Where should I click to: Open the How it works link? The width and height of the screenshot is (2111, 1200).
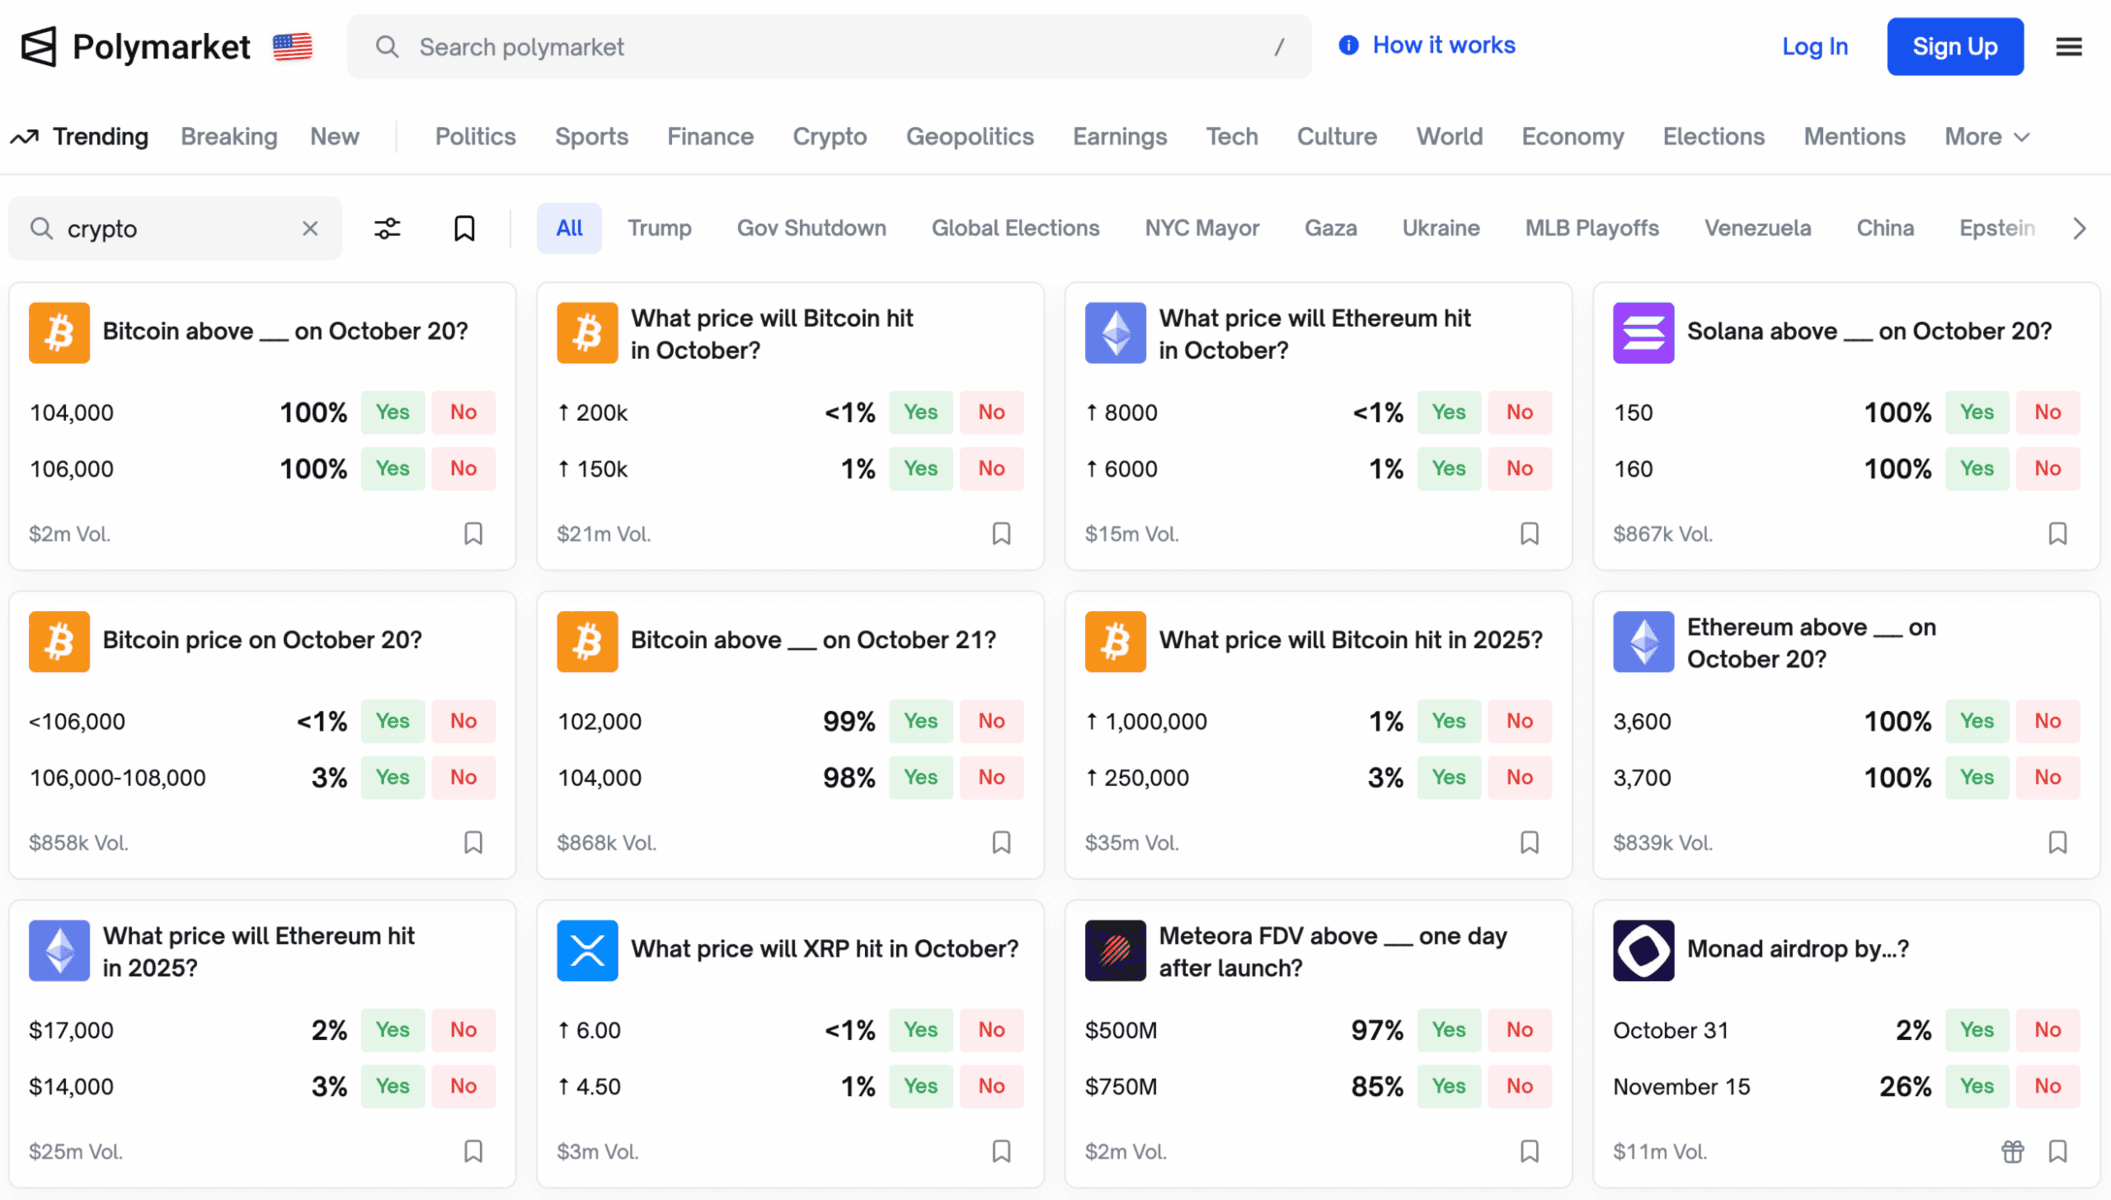[1442, 45]
